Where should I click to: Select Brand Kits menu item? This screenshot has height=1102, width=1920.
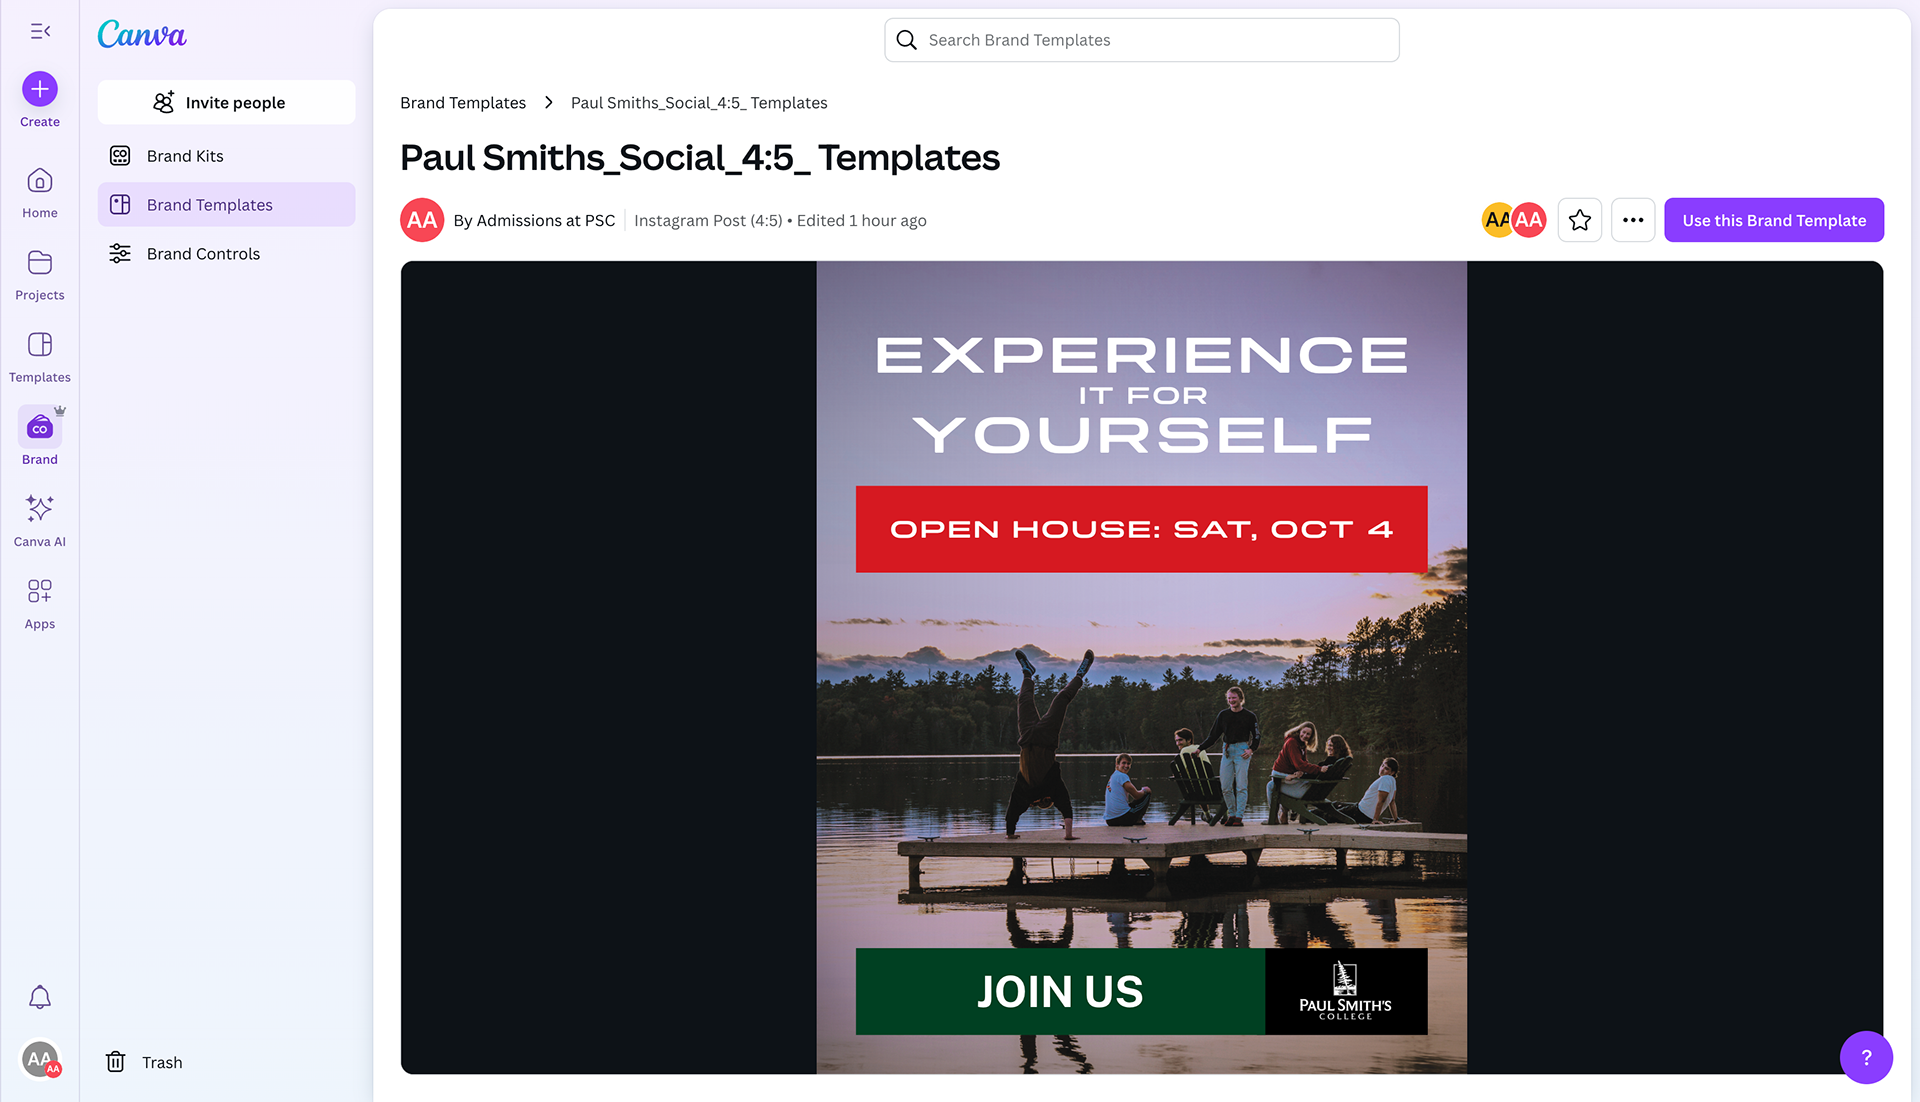185,156
